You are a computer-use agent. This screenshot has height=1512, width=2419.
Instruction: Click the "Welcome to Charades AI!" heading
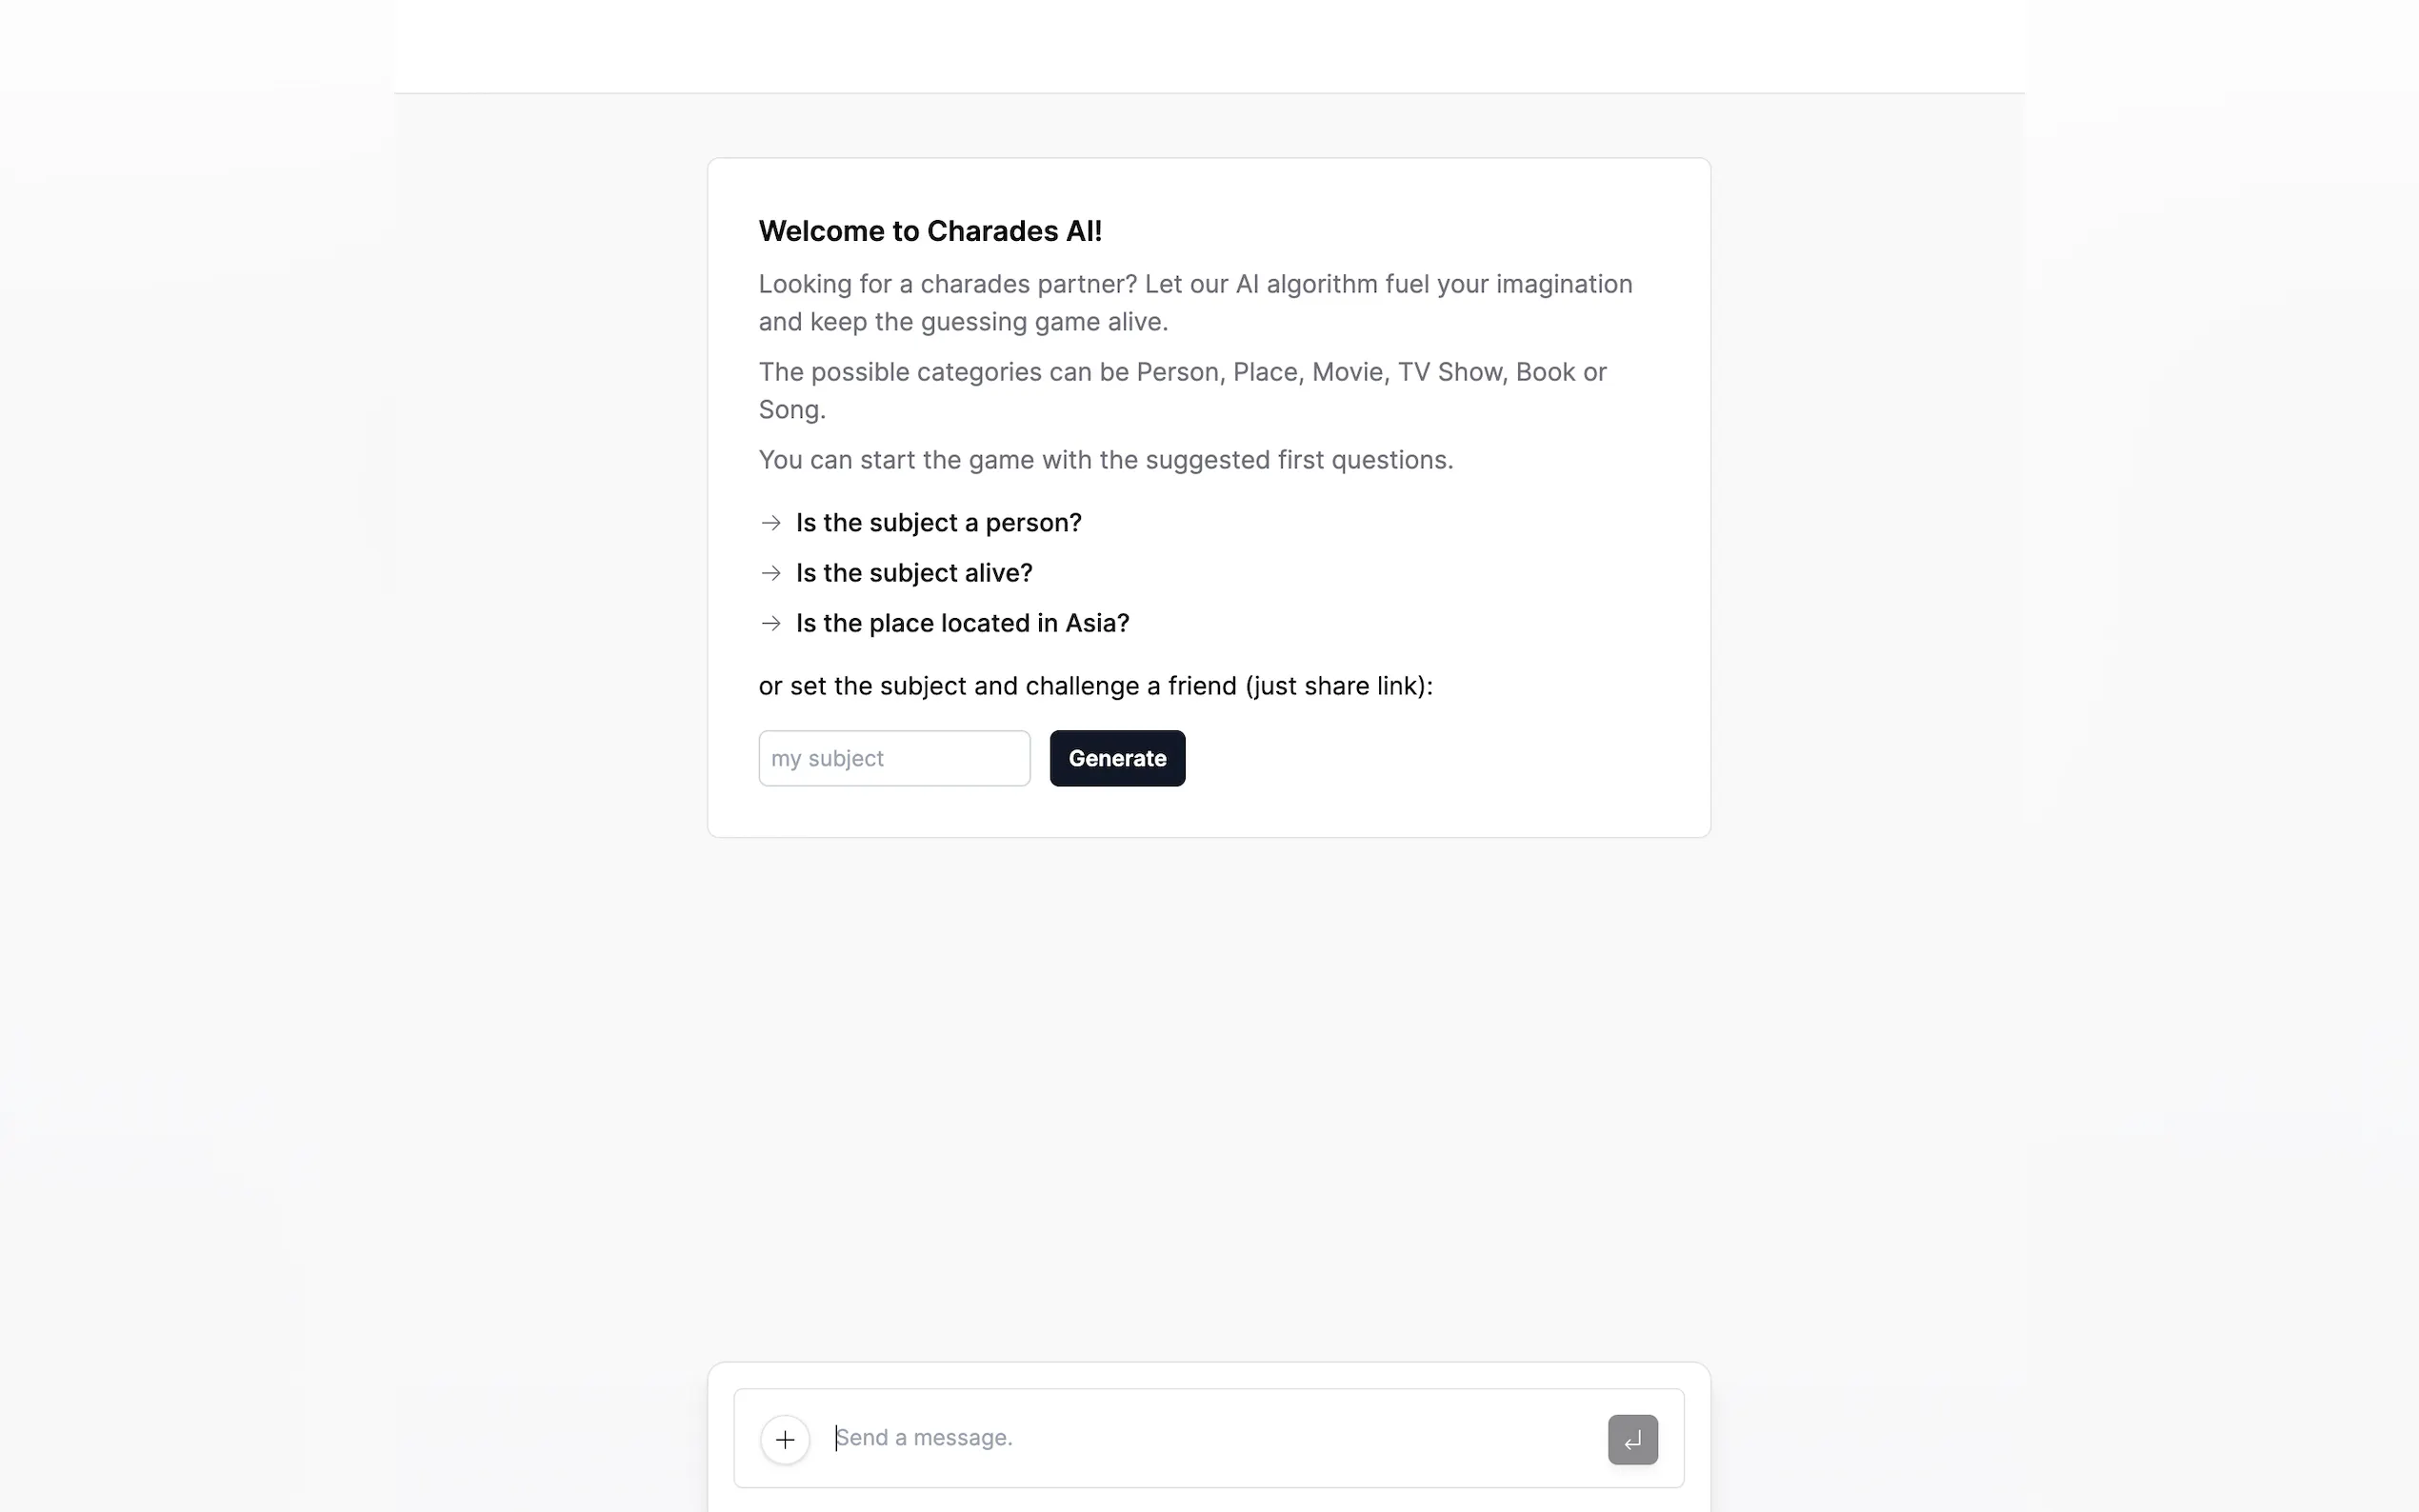click(930, 231)
